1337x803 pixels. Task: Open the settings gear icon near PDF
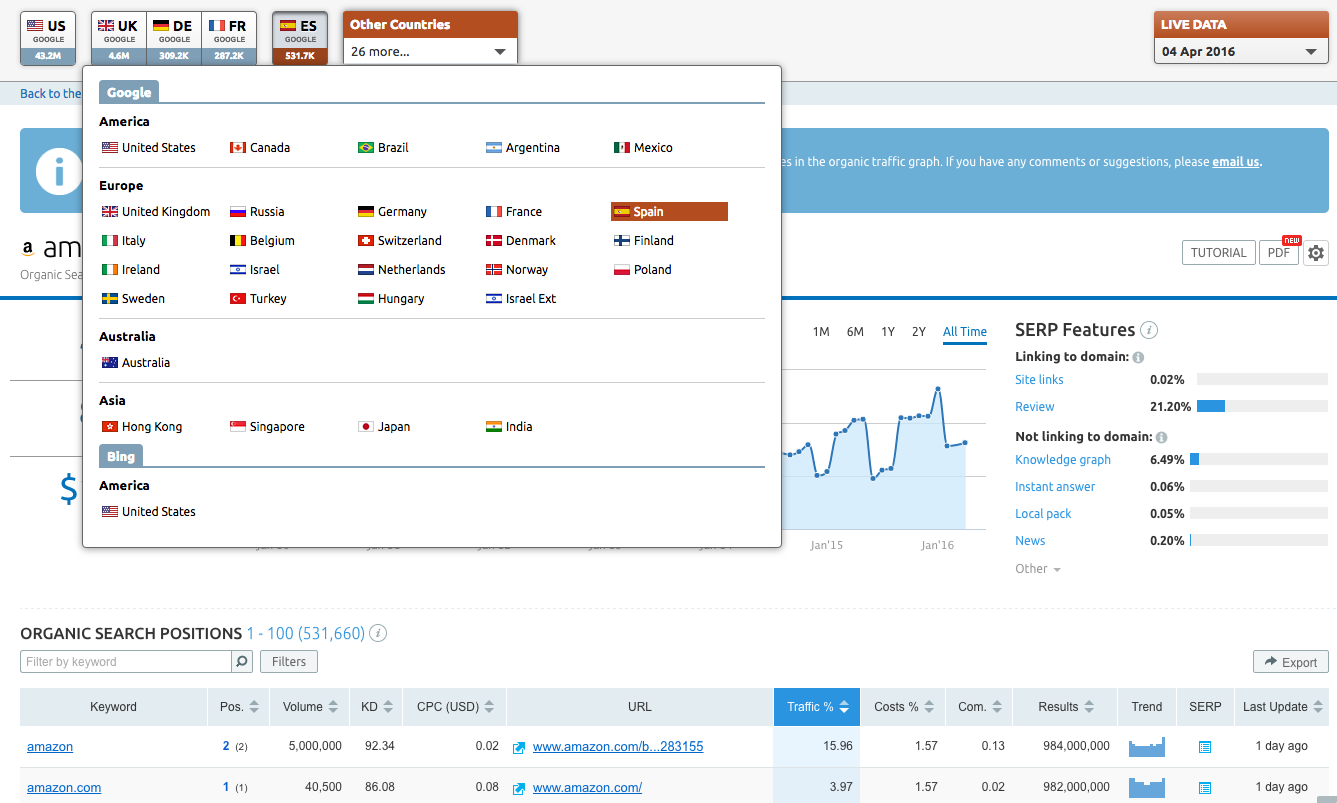1316,253
